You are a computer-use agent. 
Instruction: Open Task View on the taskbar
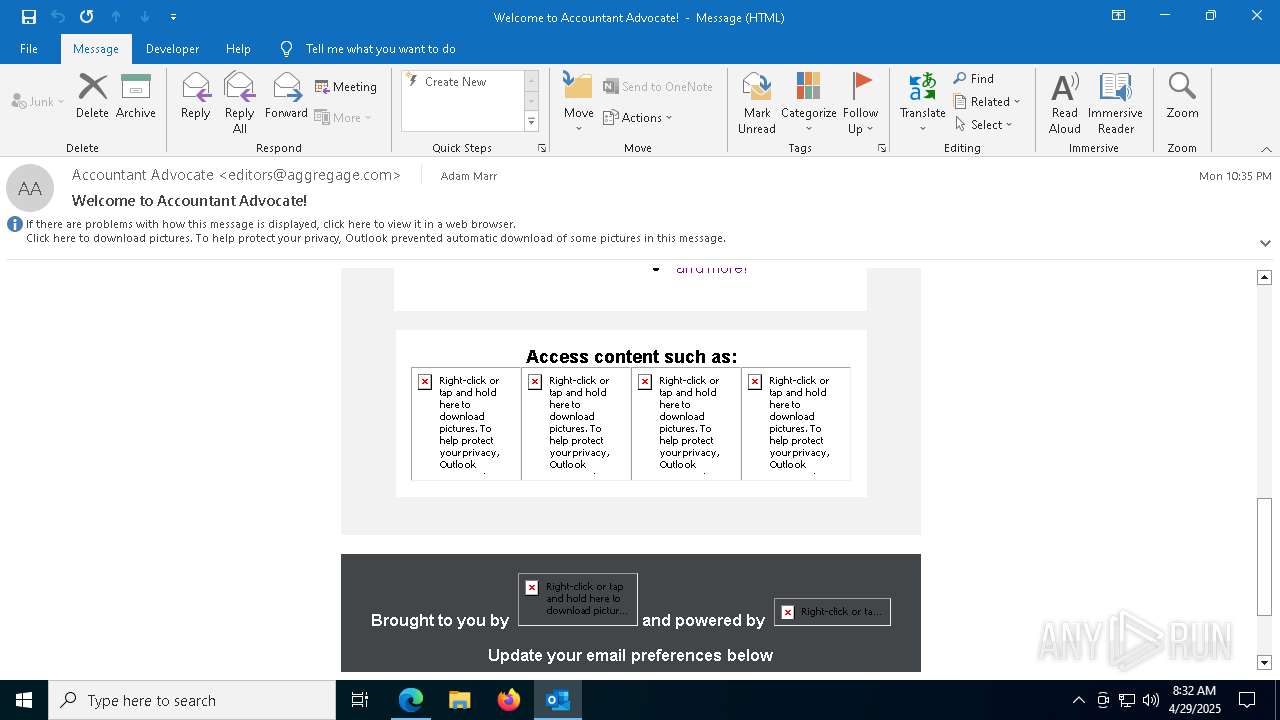point(360,700)
